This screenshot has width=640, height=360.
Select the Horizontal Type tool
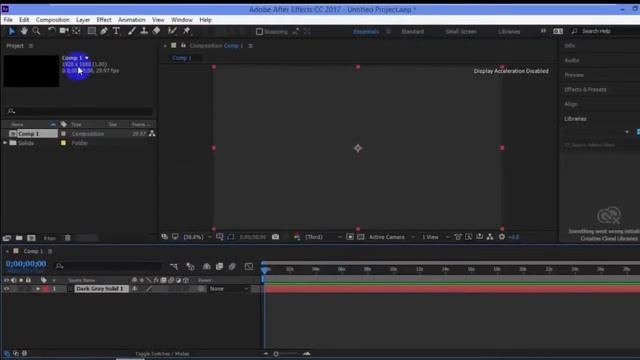(x=116, y=31)
